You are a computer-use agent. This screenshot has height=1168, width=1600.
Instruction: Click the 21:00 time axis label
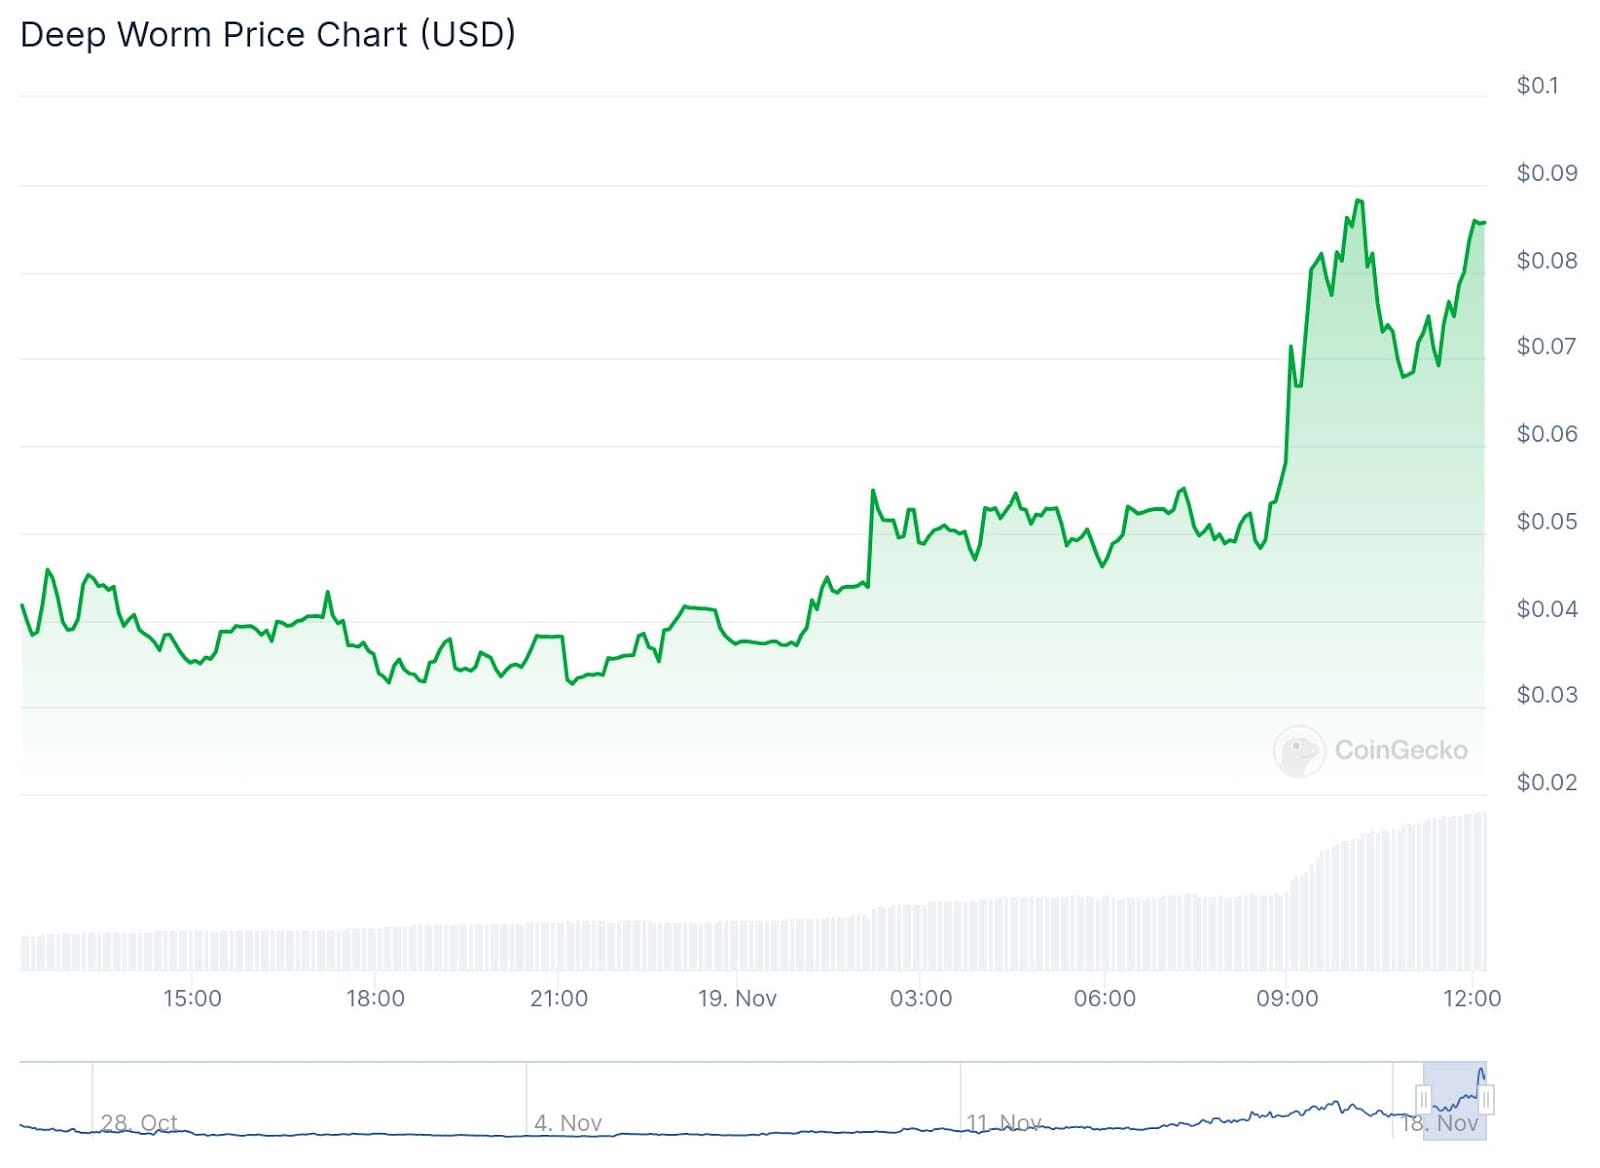[559, 998]
